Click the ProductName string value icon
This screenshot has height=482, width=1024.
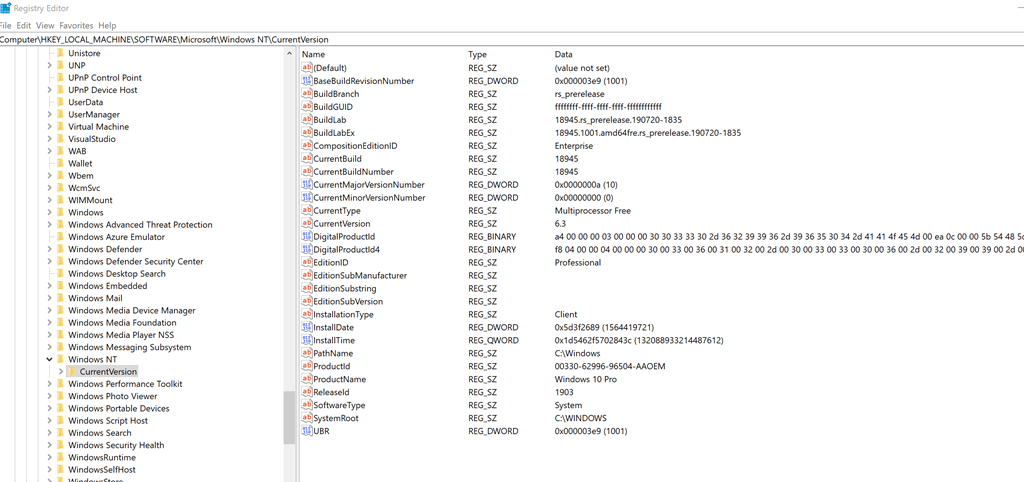[307, 379]
